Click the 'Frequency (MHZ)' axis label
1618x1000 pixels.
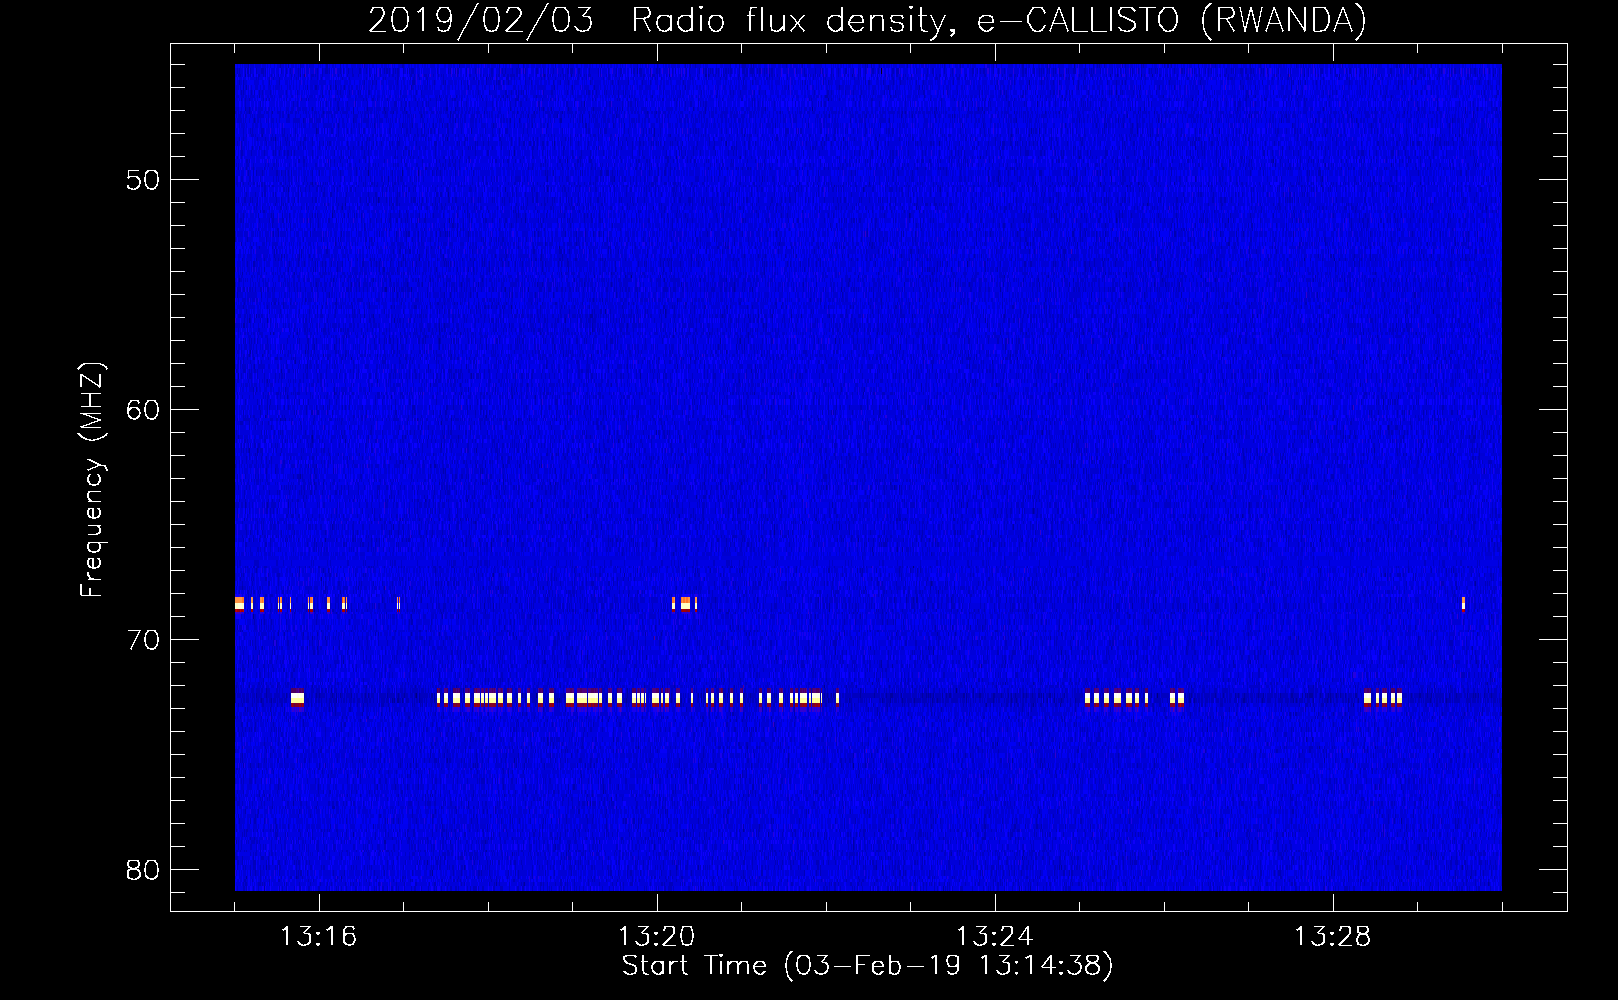[91, 480]
